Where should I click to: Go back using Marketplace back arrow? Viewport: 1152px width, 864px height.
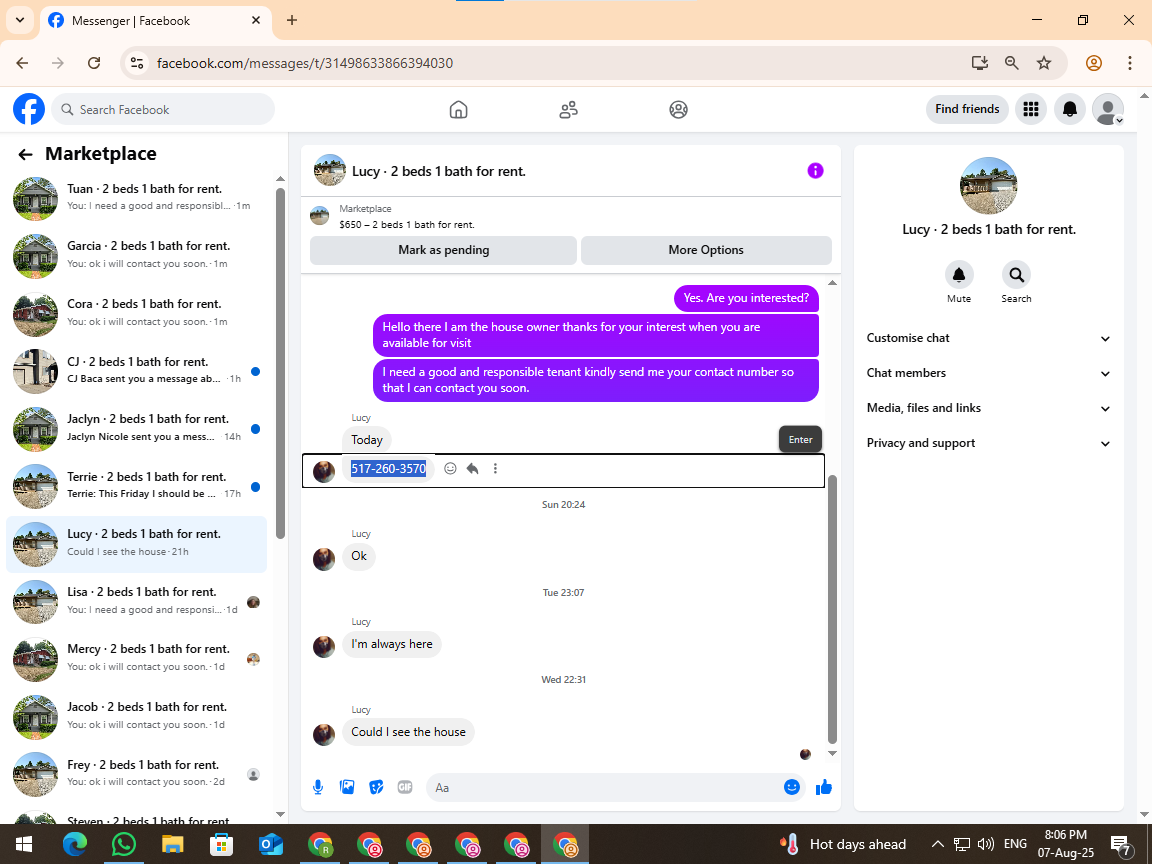25,154
